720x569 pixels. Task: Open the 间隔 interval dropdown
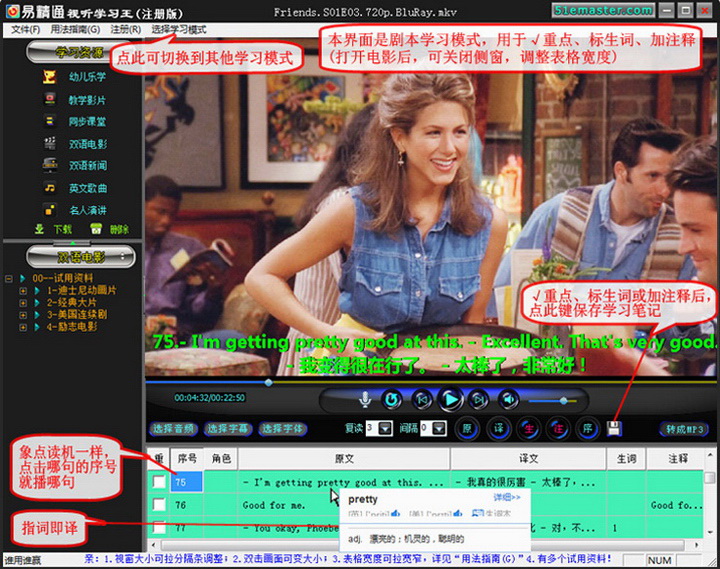click(x=439, y=428)
